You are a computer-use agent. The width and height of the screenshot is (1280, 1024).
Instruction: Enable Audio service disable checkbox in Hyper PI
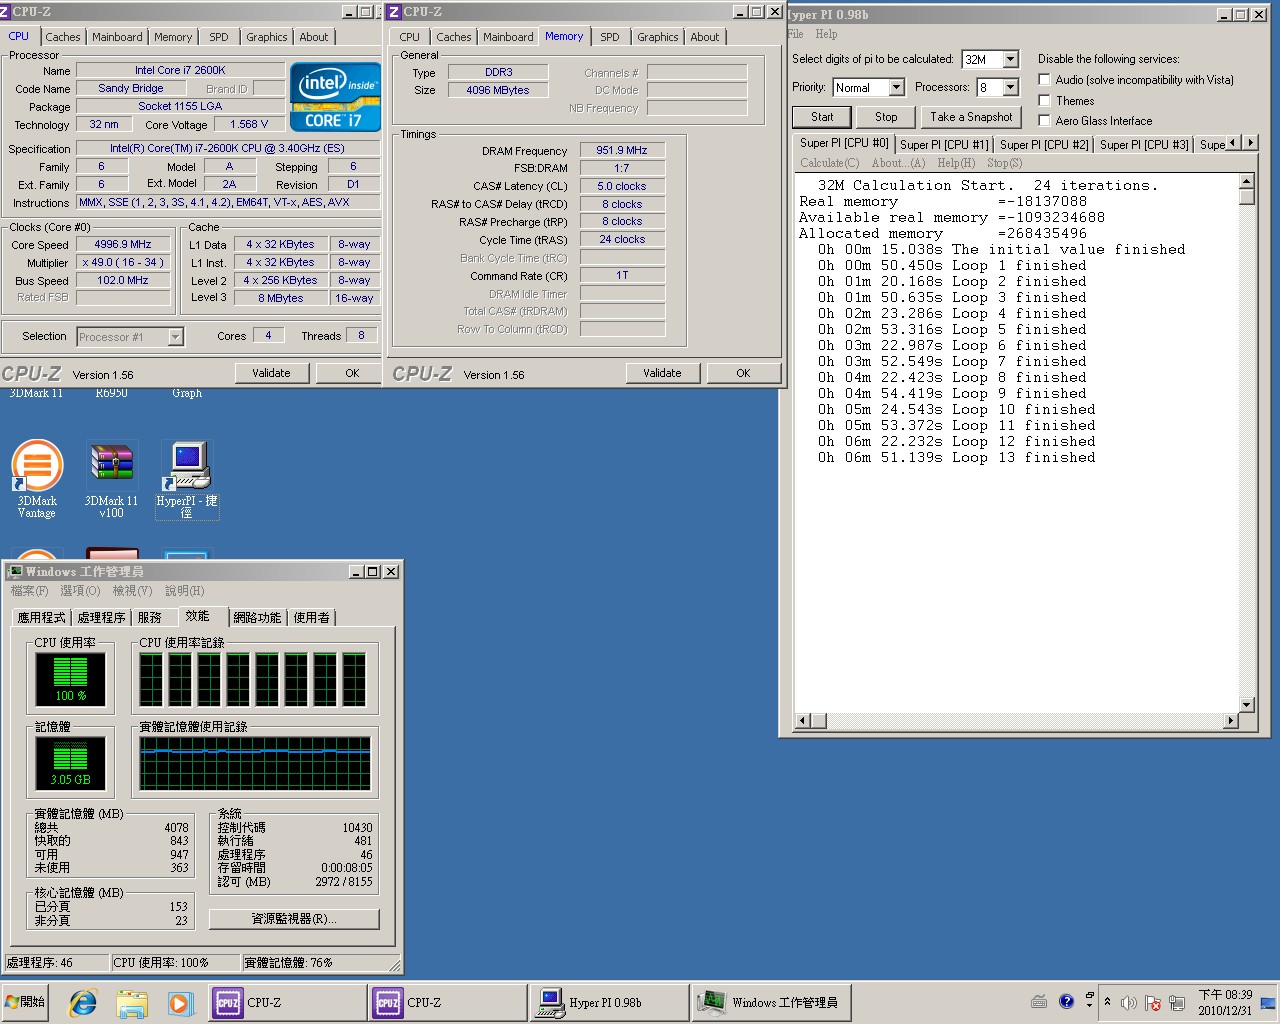(x=1044, y=80)
